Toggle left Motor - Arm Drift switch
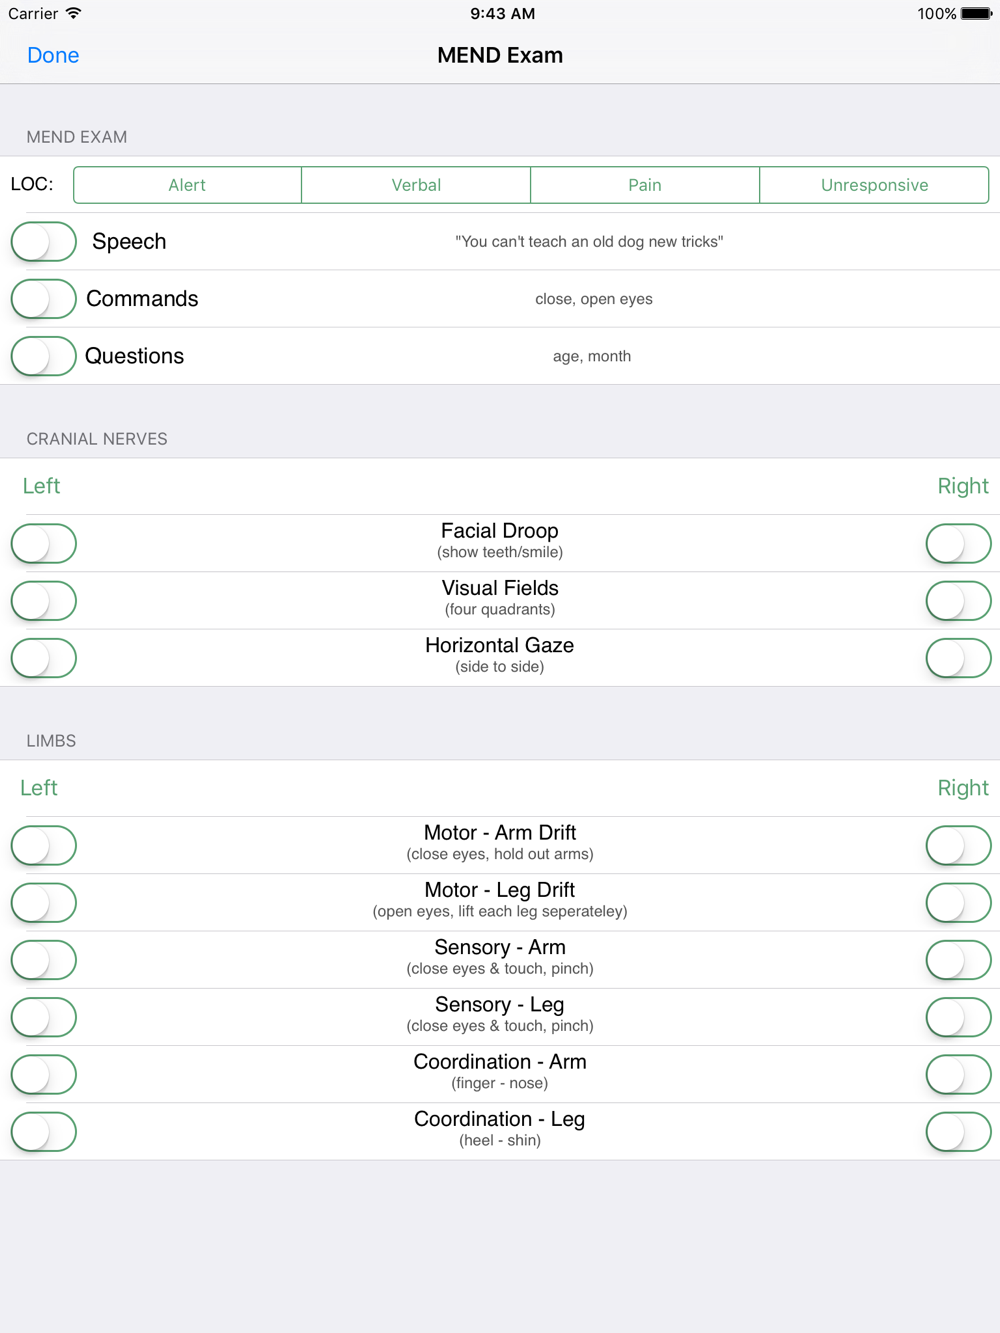1000x1333 pixels. pos(44,846)
